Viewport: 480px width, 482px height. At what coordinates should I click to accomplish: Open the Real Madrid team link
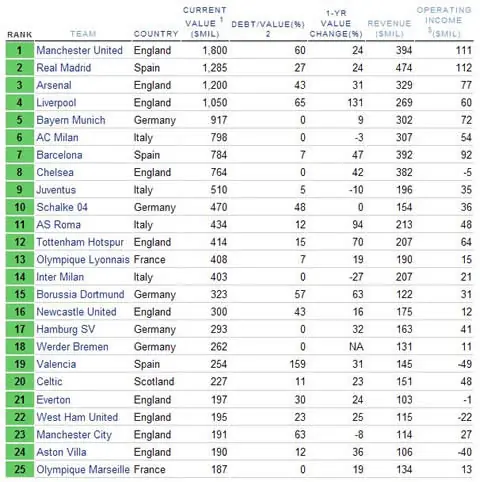(64, 68)
